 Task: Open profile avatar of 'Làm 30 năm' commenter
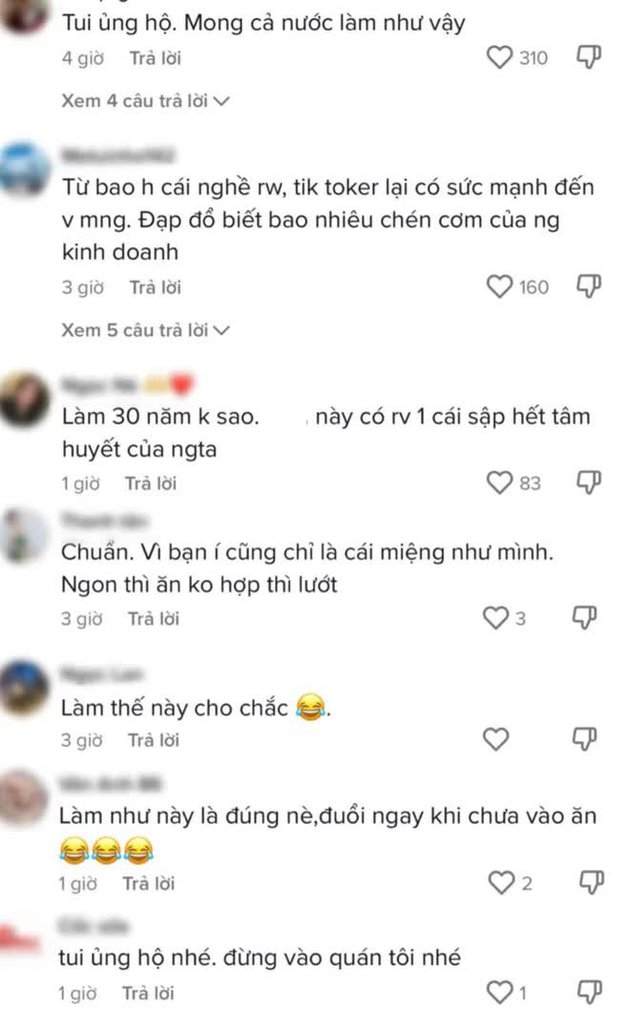(x=25, y=399)
